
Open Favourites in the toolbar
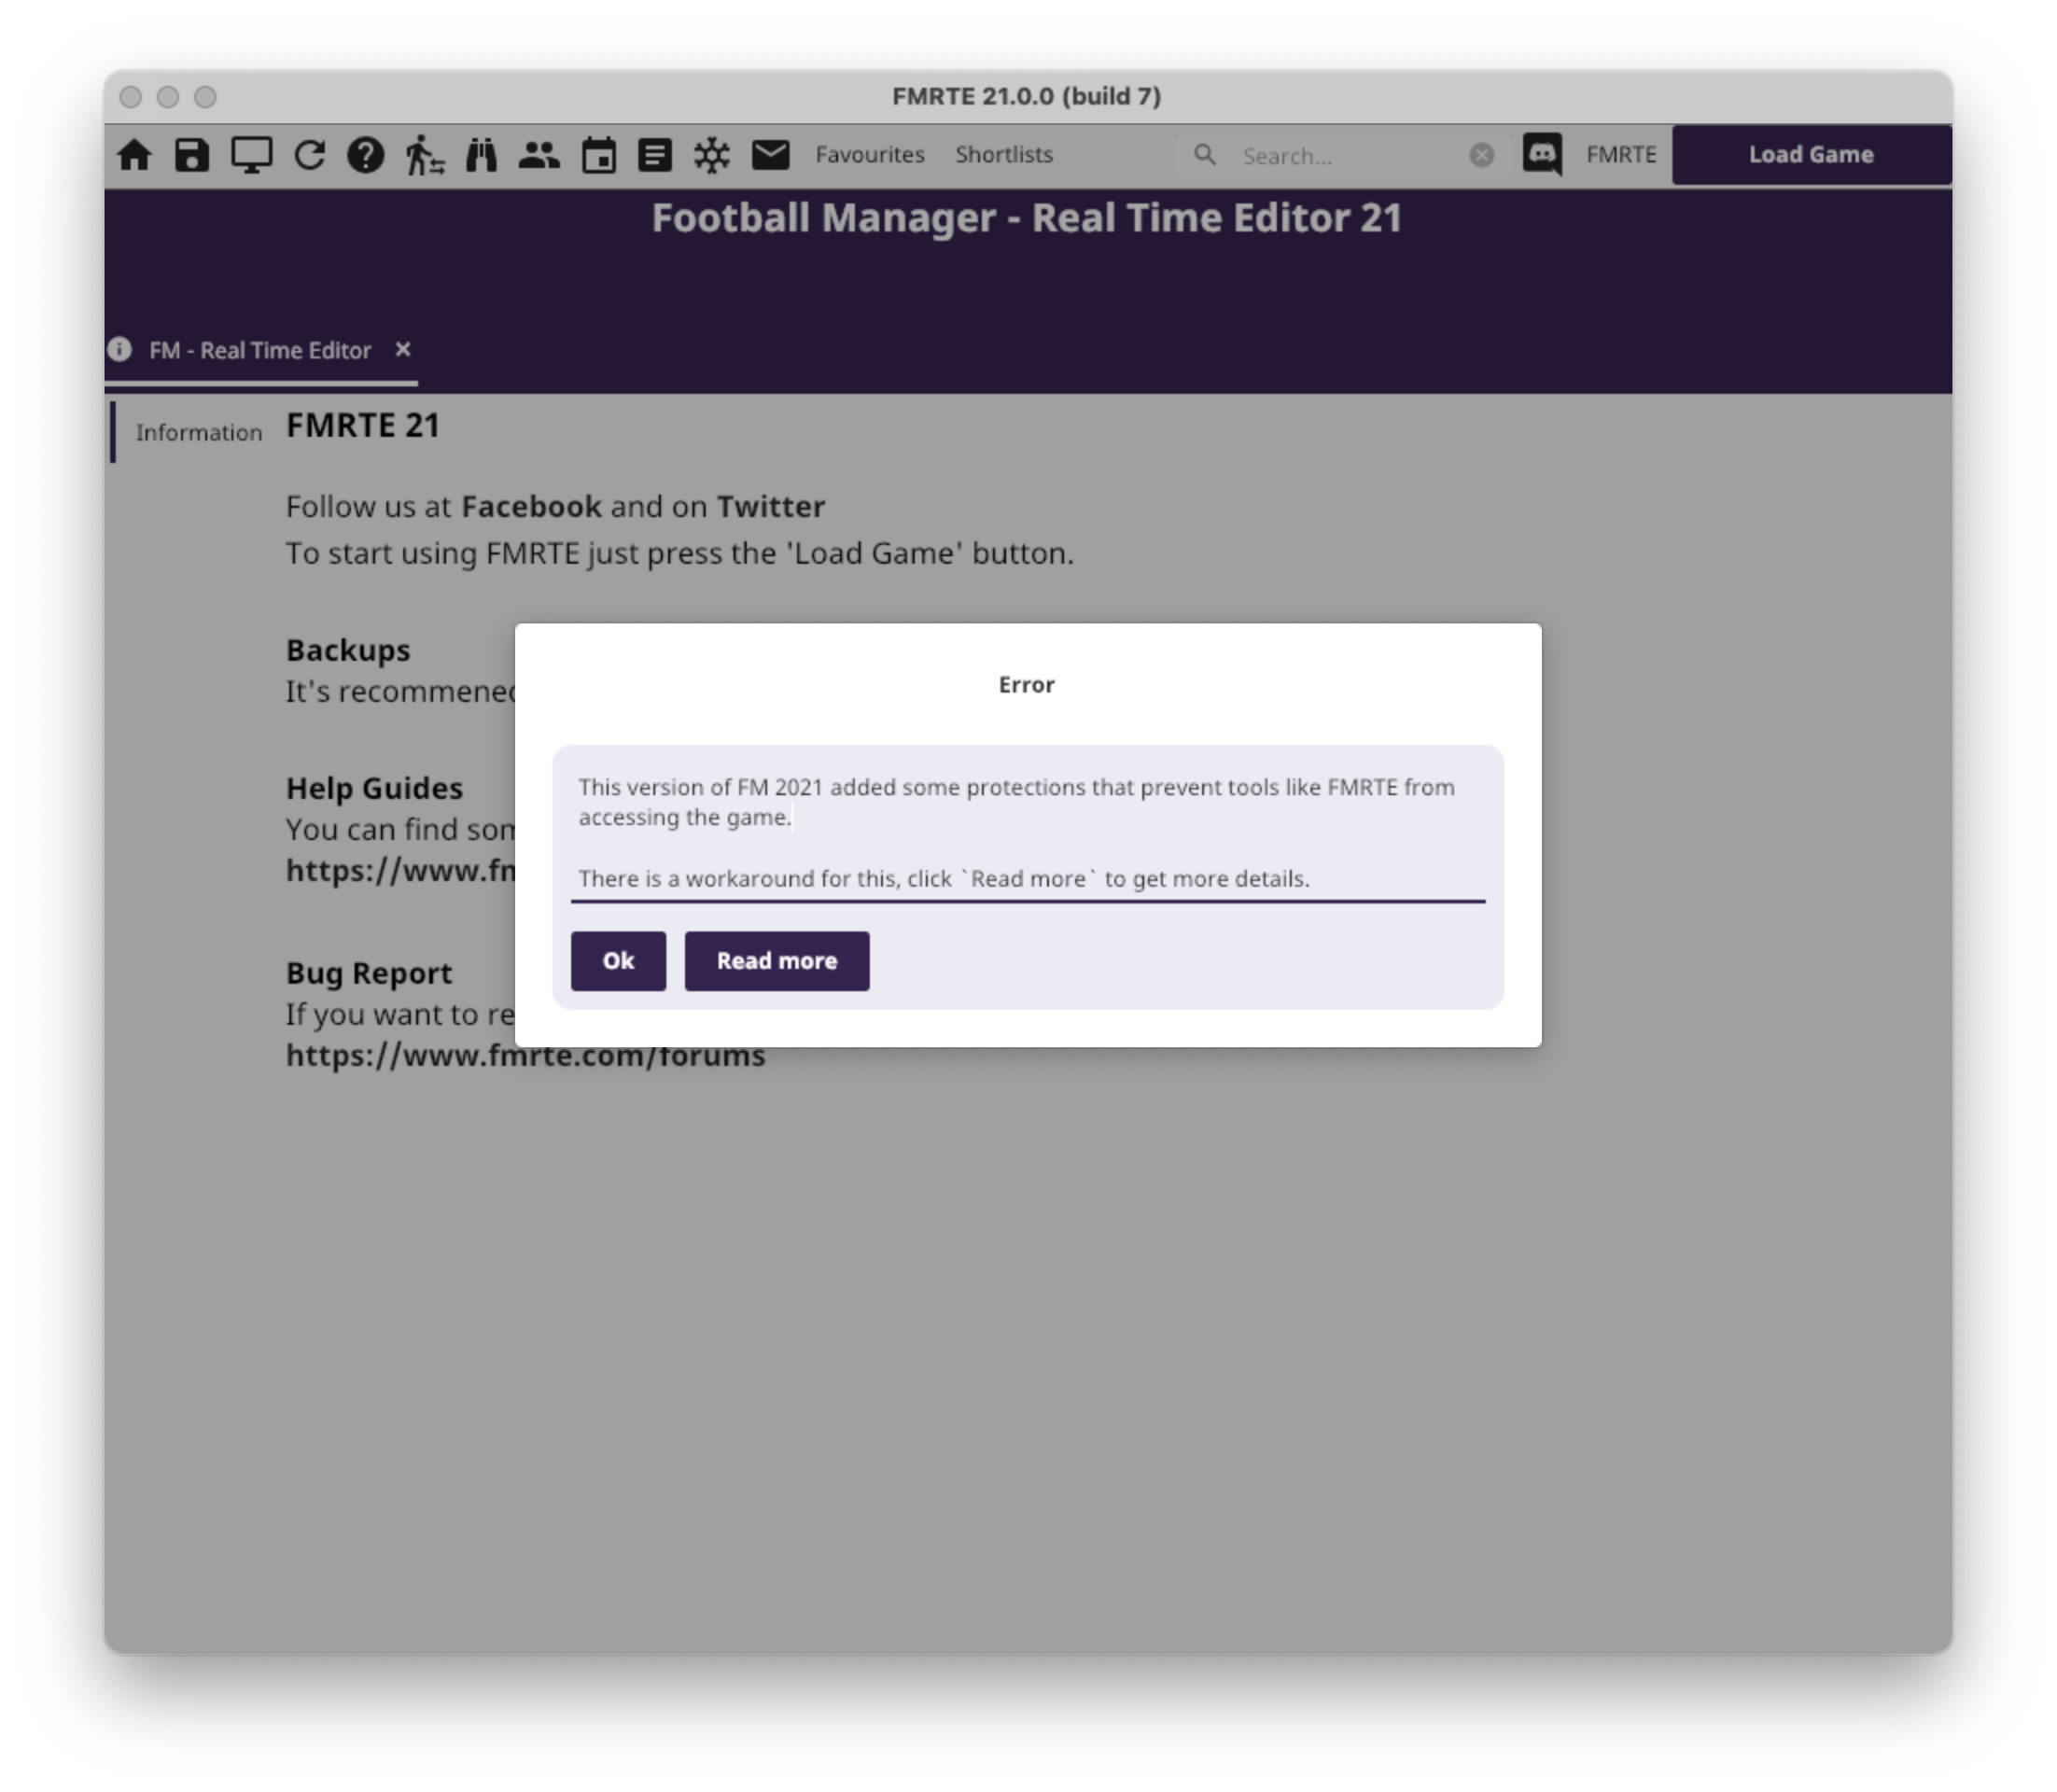pyautogui.click(x=869, y=155)
